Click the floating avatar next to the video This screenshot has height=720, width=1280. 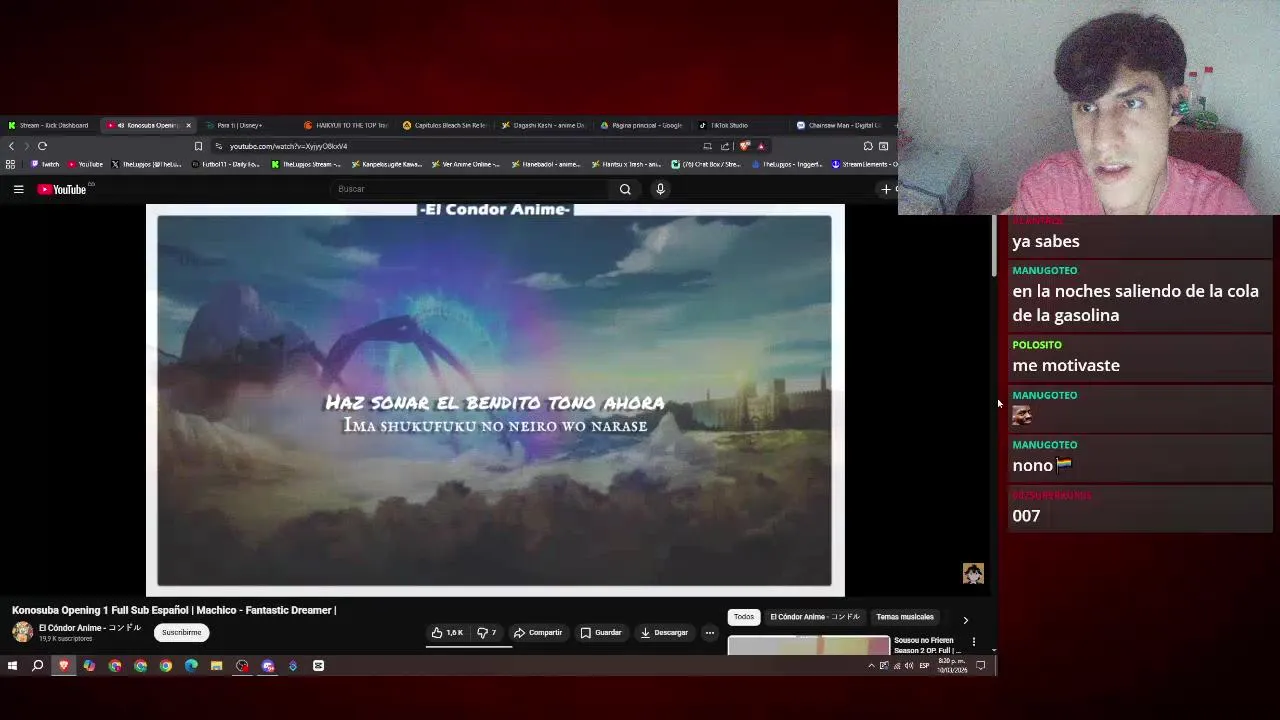973,573
